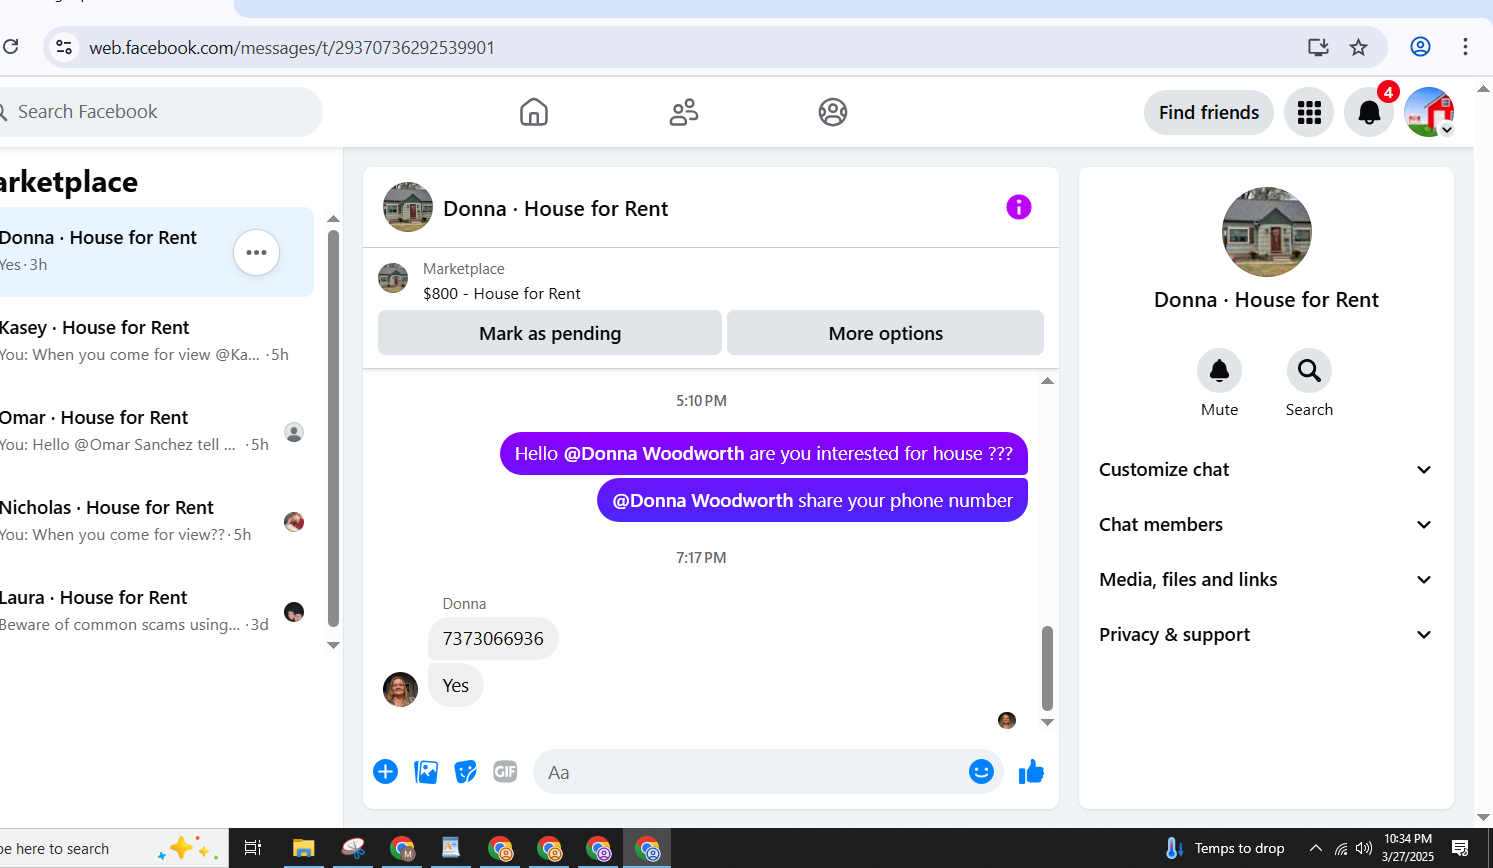The image size is (1493, 868).
Task: View site information icon beside the URL
Action: tap(64, 47)
